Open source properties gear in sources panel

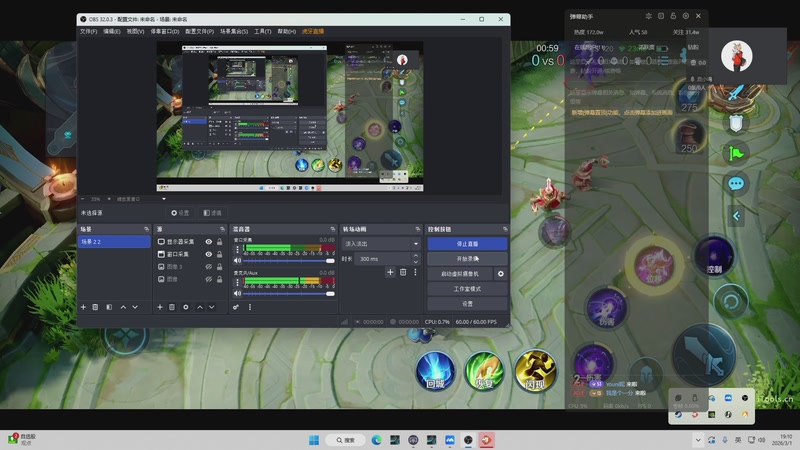(186, 307)
